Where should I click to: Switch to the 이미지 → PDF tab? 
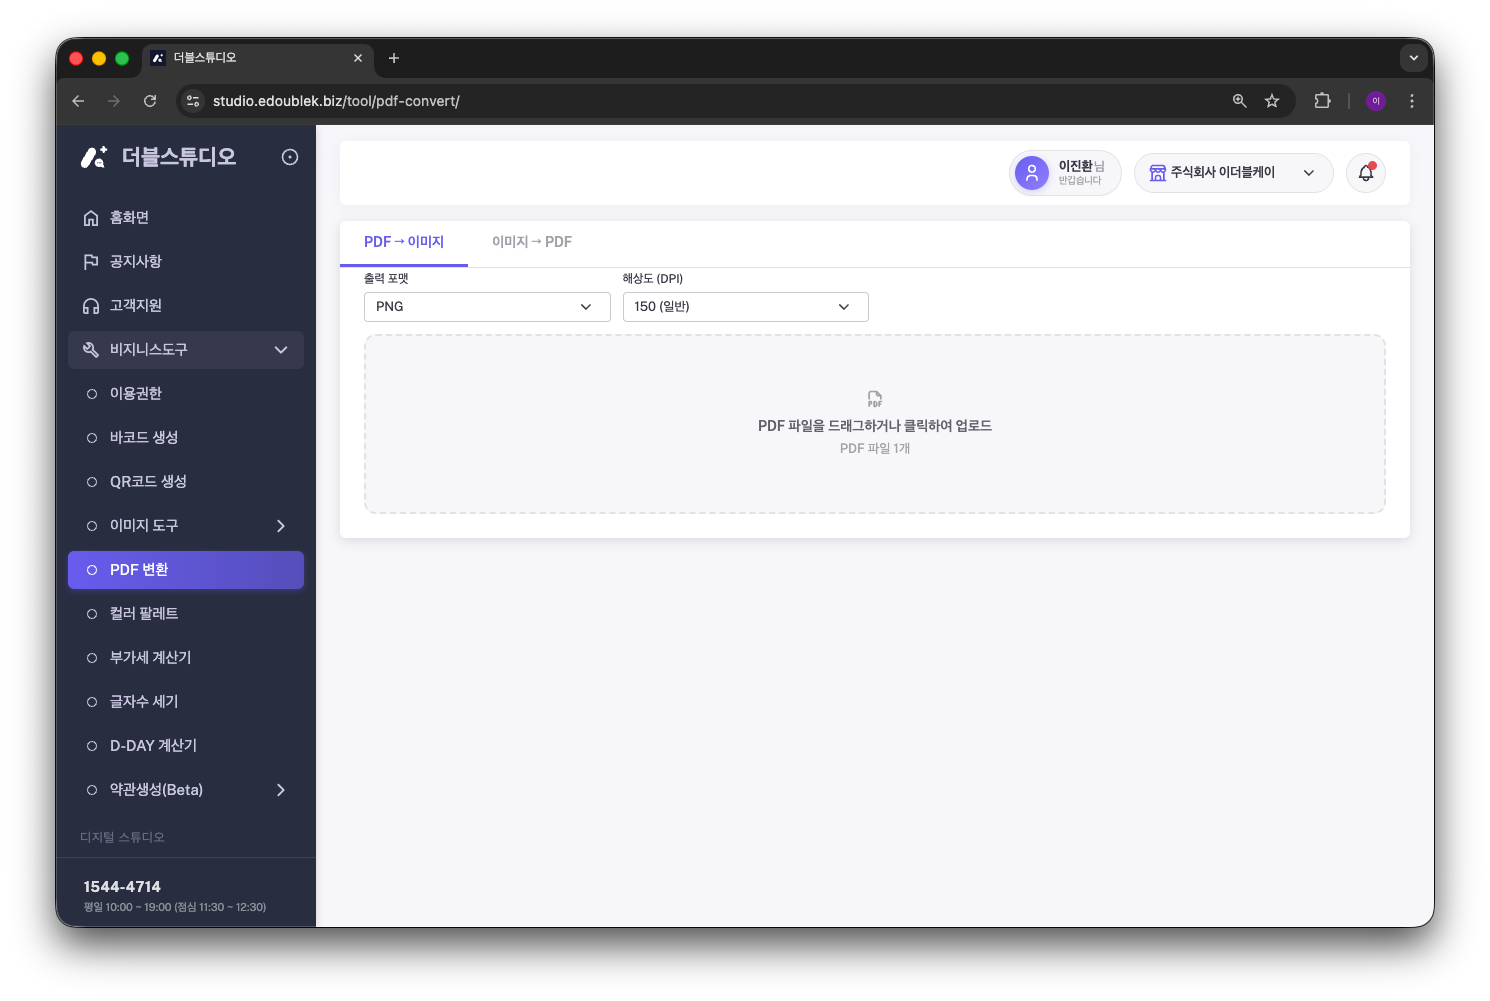pos(532,242)
